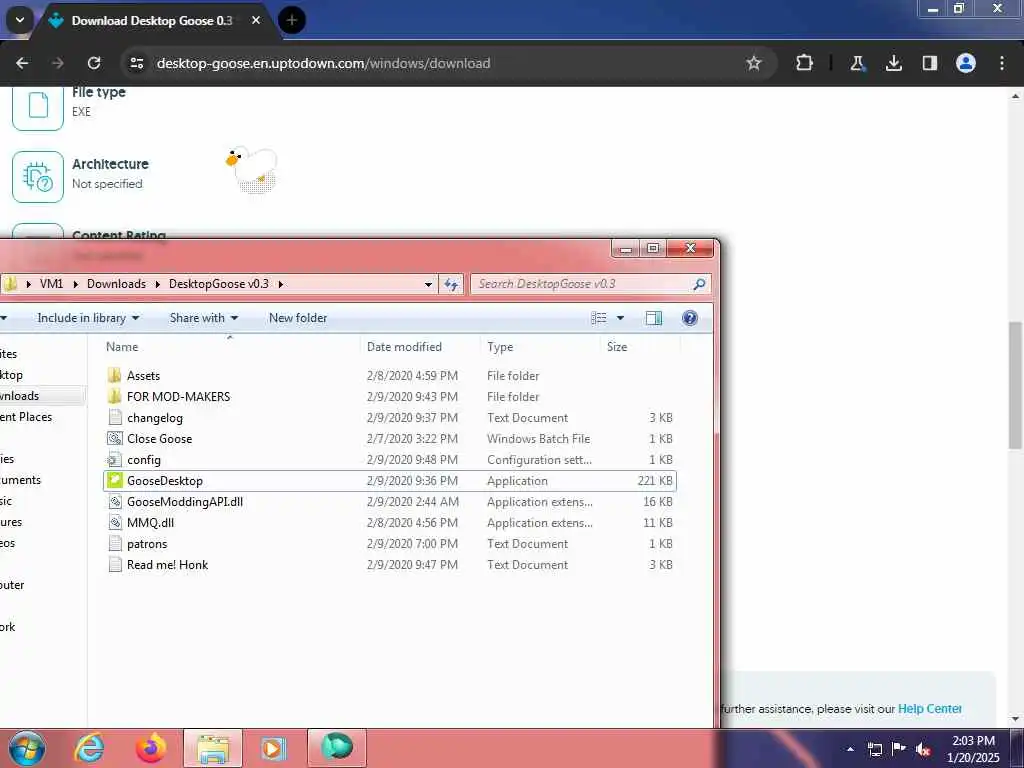Open Chrome profile avatar
The image size is (1024, 768).
coord(966,63)
